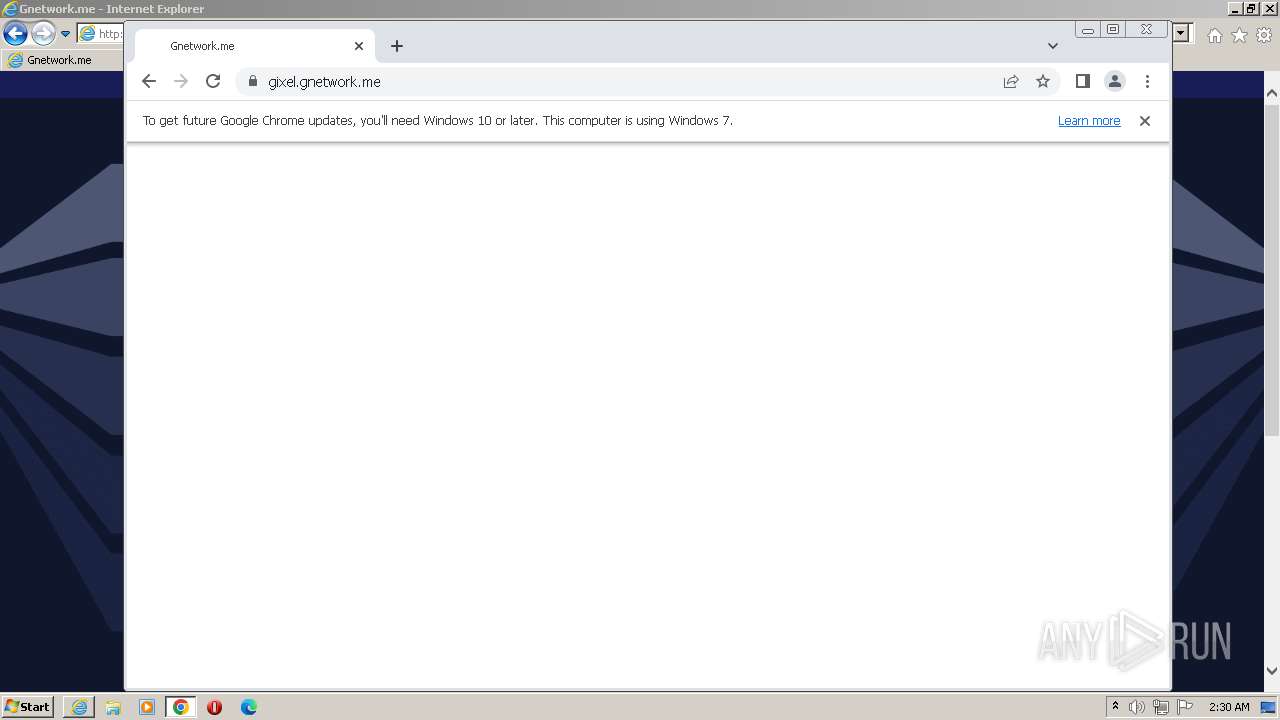The width and height of the screenshot is (1280, 720).
Task: Restore down the Chrome window
Action: [1113, 30]
